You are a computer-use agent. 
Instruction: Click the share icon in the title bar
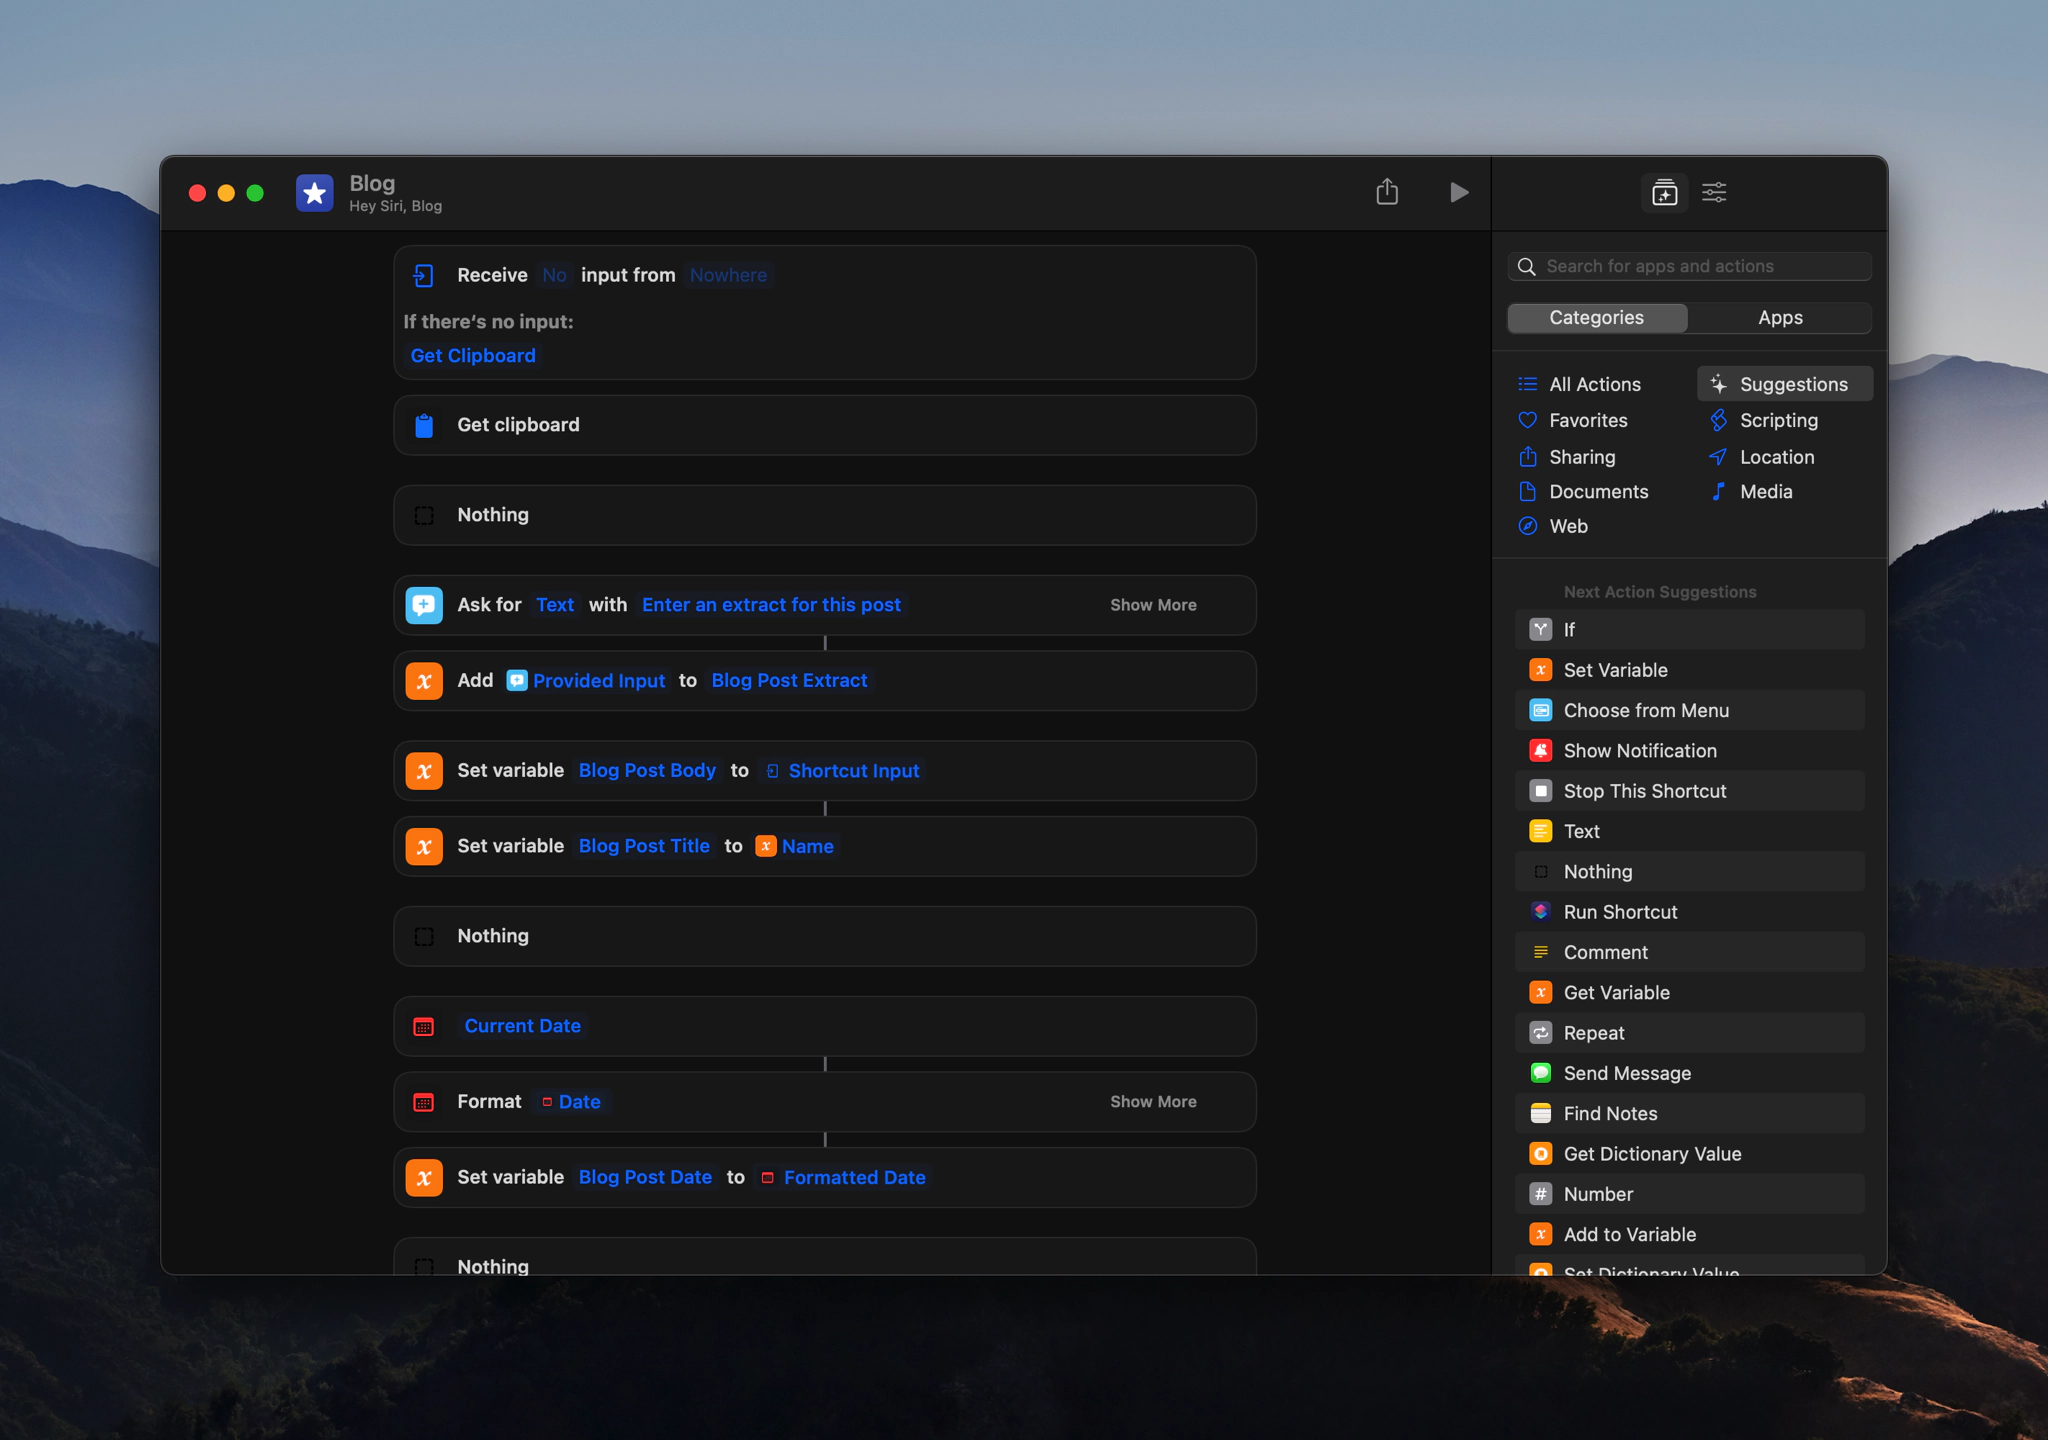coord(1387,192)
